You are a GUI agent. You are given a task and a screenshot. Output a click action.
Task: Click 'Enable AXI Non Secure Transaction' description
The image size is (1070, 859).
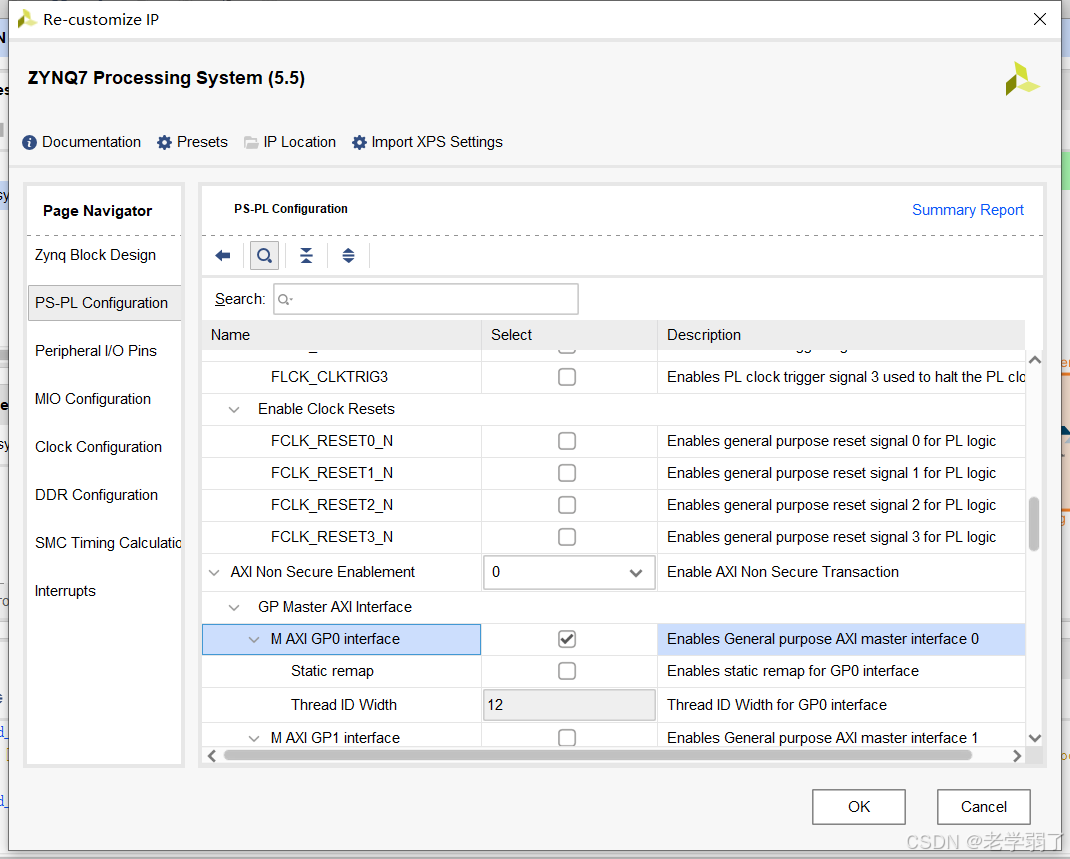click(x=783, y=572)
